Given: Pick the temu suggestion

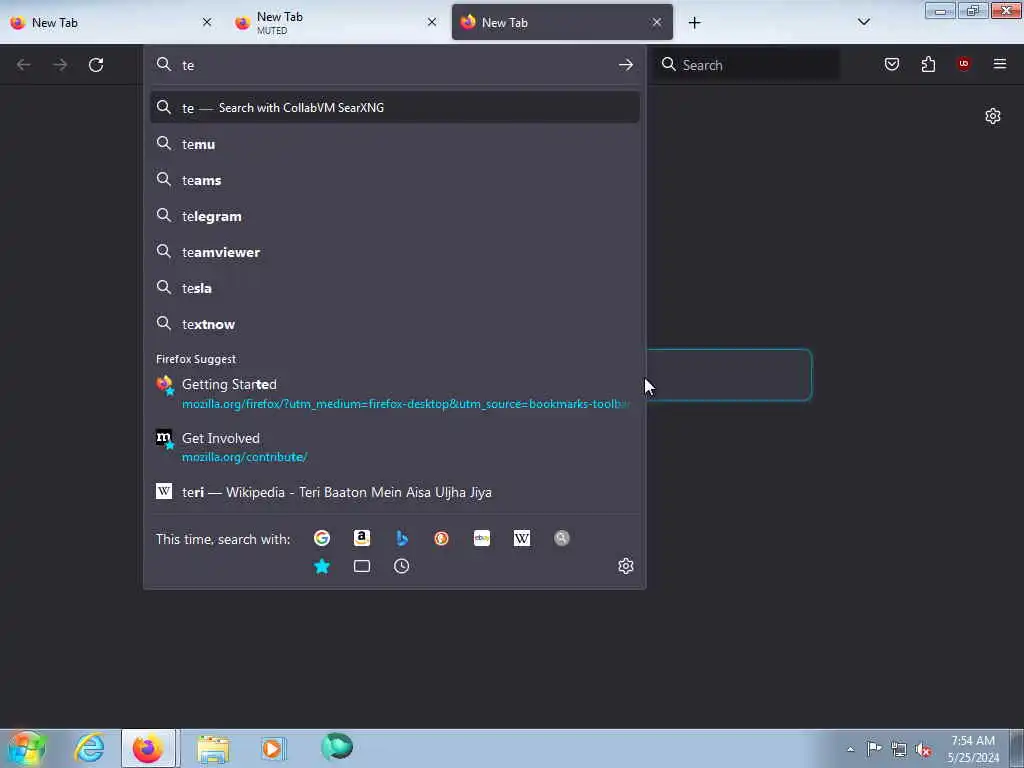Looking at the screenshot, I should pos(394,144).
